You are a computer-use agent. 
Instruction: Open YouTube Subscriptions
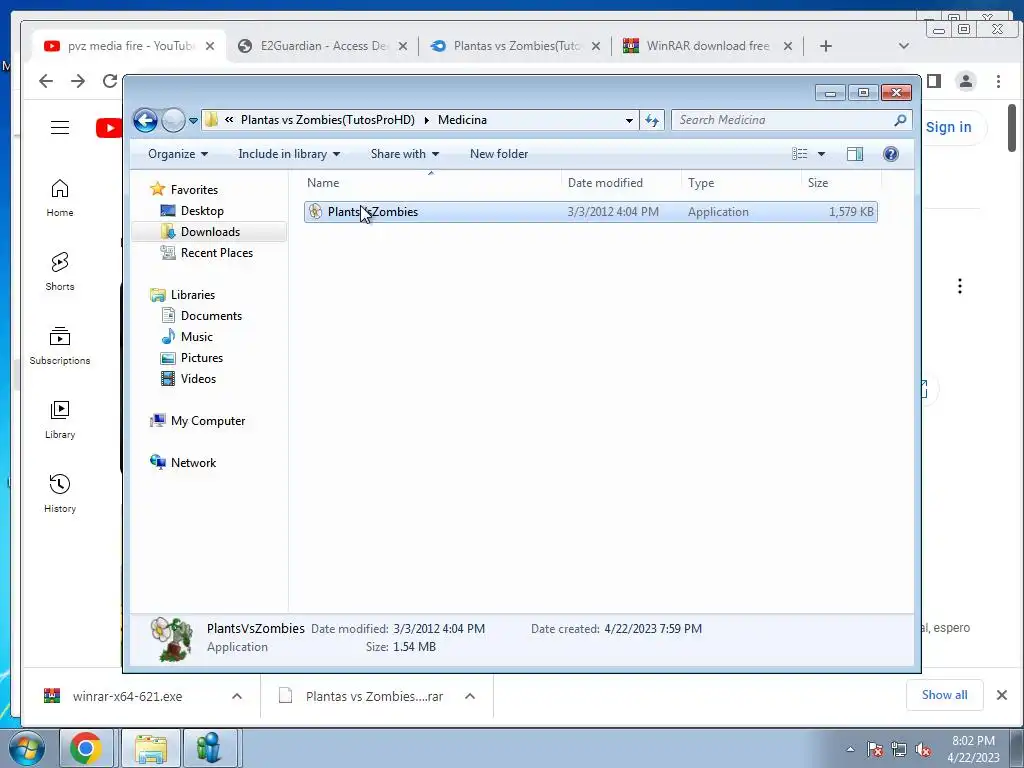click(60, 346)
